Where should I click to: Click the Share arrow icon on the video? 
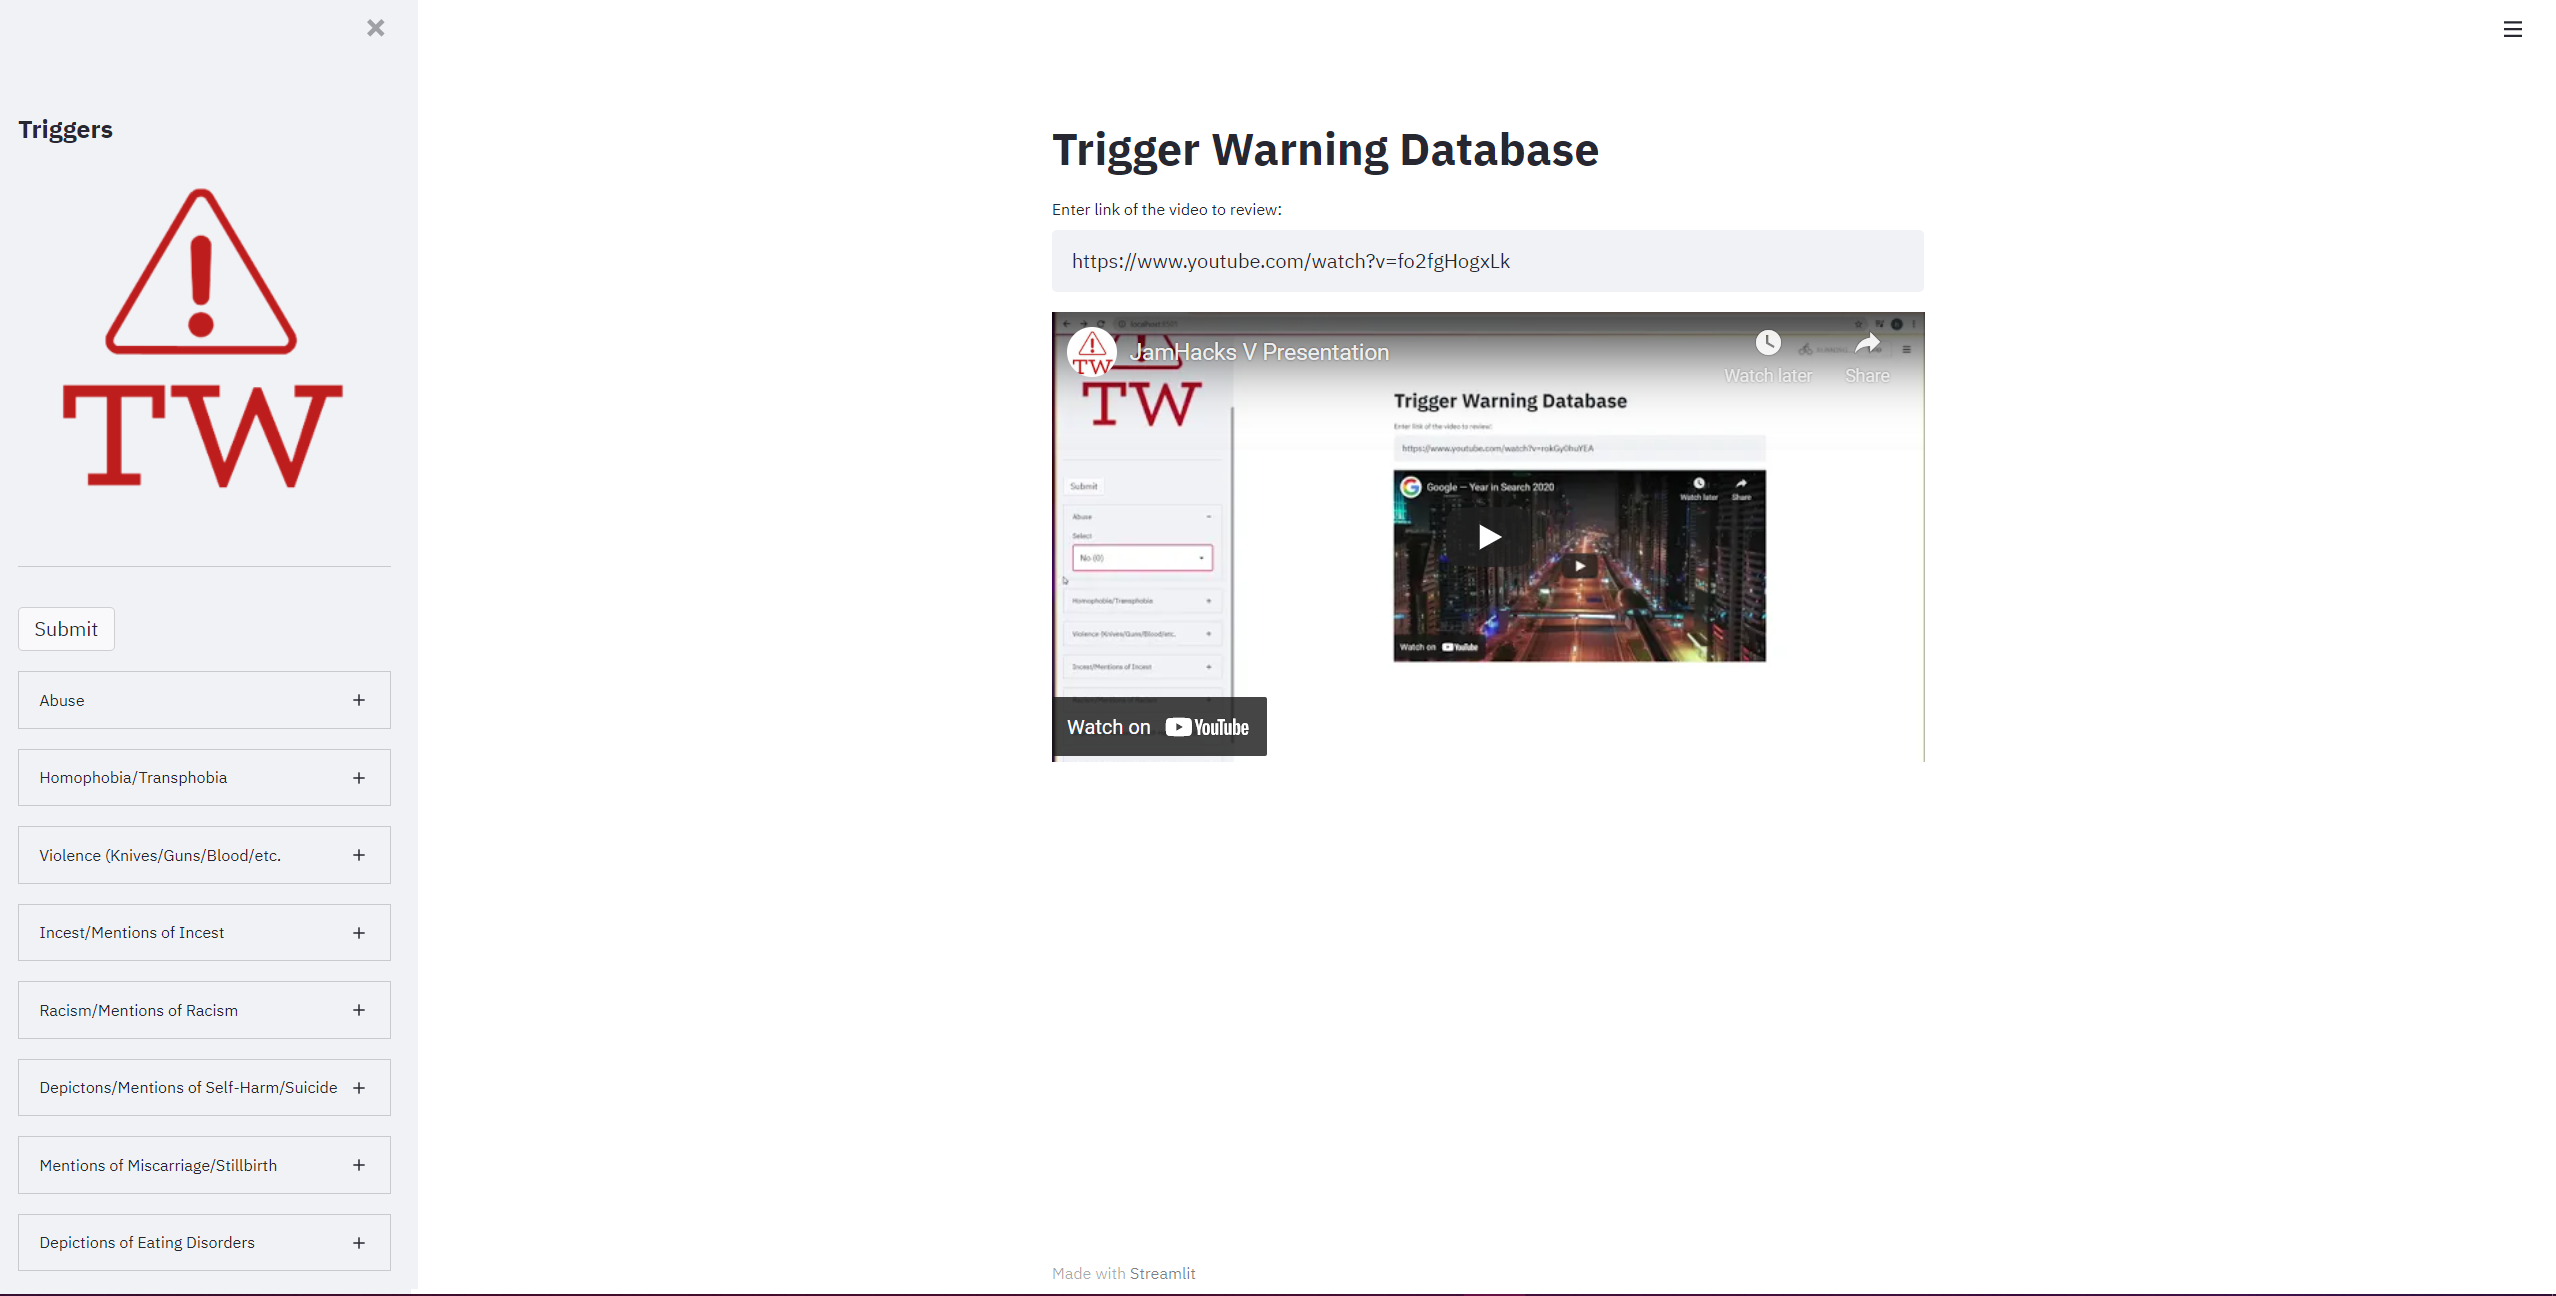tap(1866, 345)
